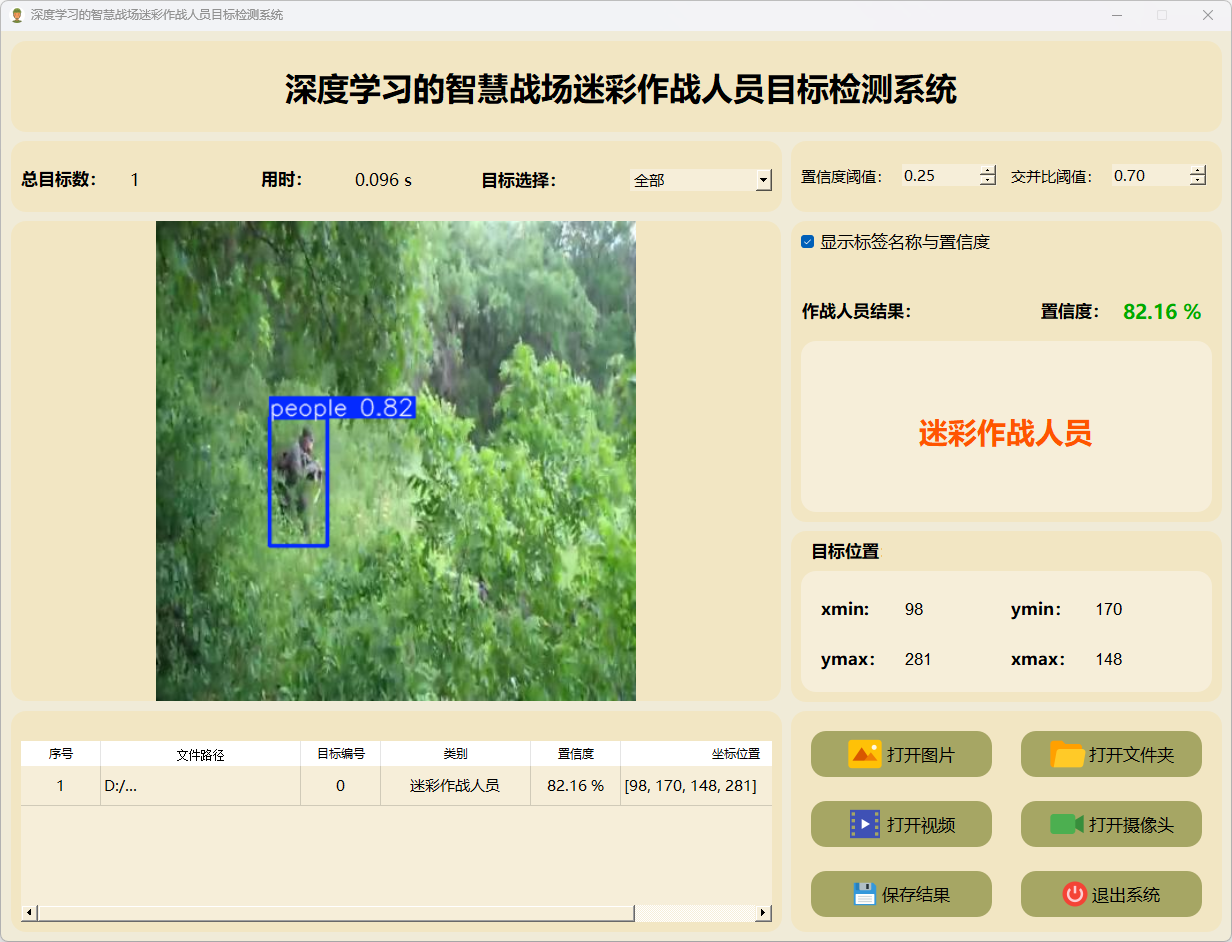Click the picture icon on 打开图片
The height and width of the screenshot is (942, 1232).
tap(864, 754)
